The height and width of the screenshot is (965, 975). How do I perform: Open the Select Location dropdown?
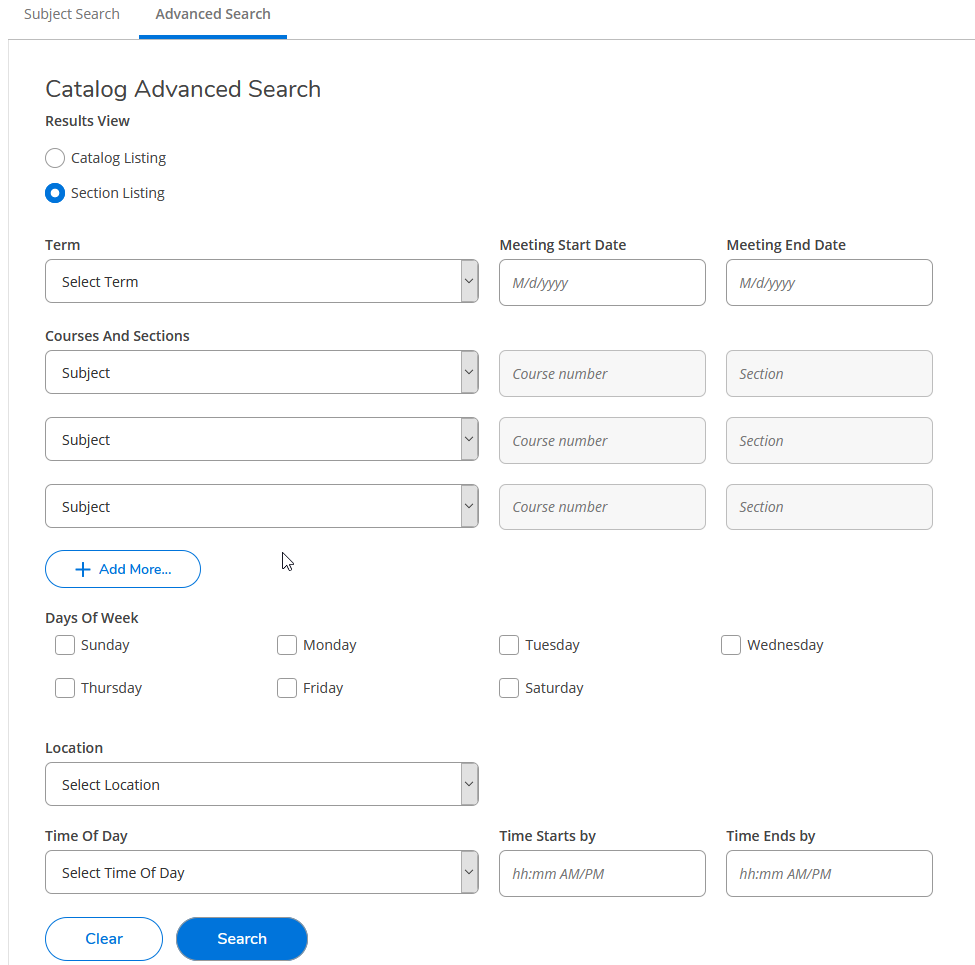(x=262, y=785)
